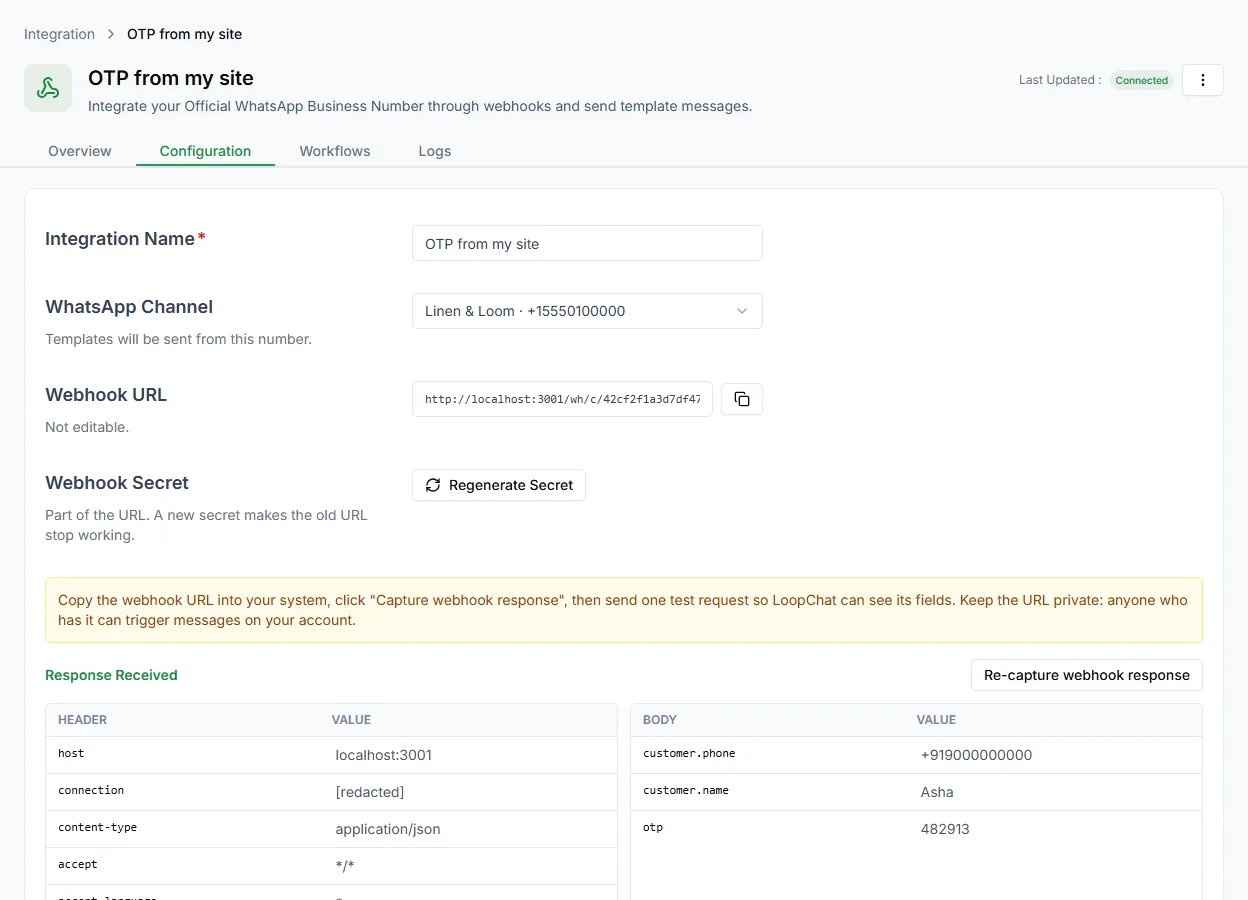Image resolution: width=1248 pixels, height=900 pixels.
Task: Click the otp body field name
Action: pyautogui.click(x=653, y=827)
